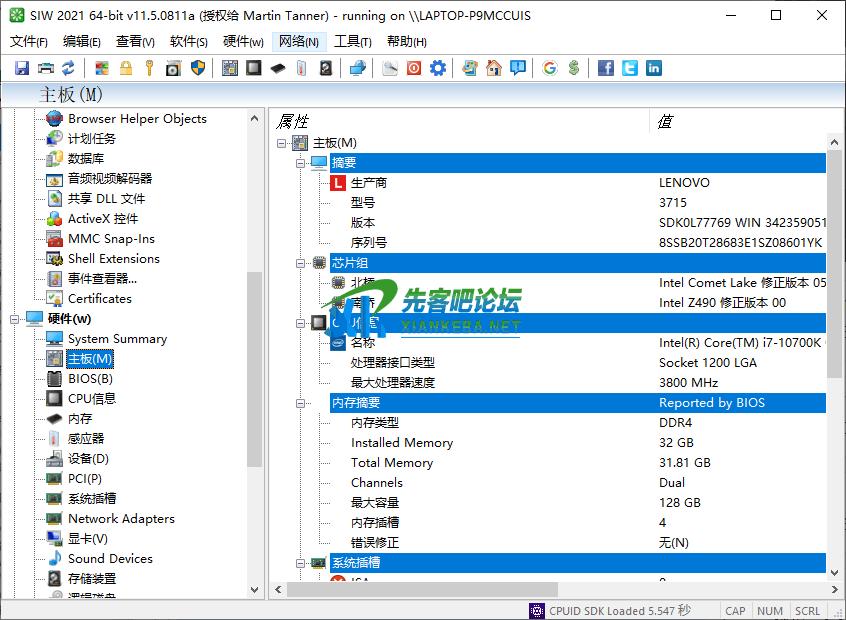Click the save (floppy disk) toolbar icon
846x620 pixels.
click(x=22, y=68)
